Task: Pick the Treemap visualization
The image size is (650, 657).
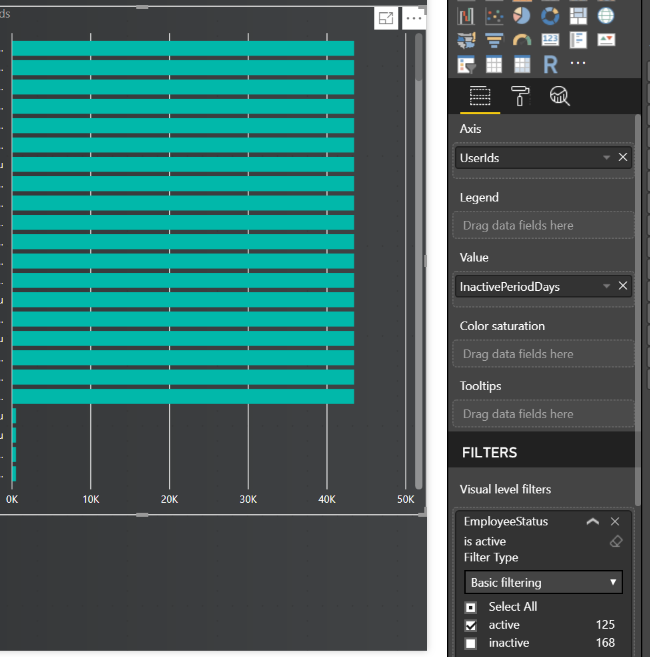Action: coord(578,16)
